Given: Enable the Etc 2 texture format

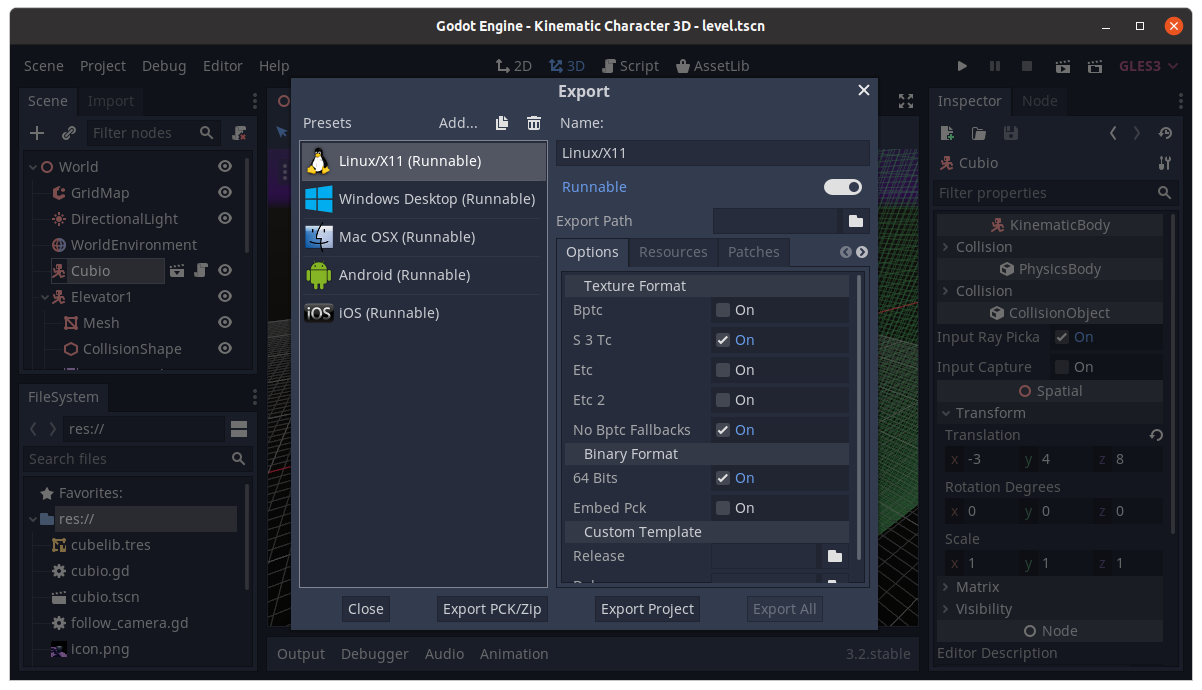Looking at the screenshot, I should [x=722, y=400].
